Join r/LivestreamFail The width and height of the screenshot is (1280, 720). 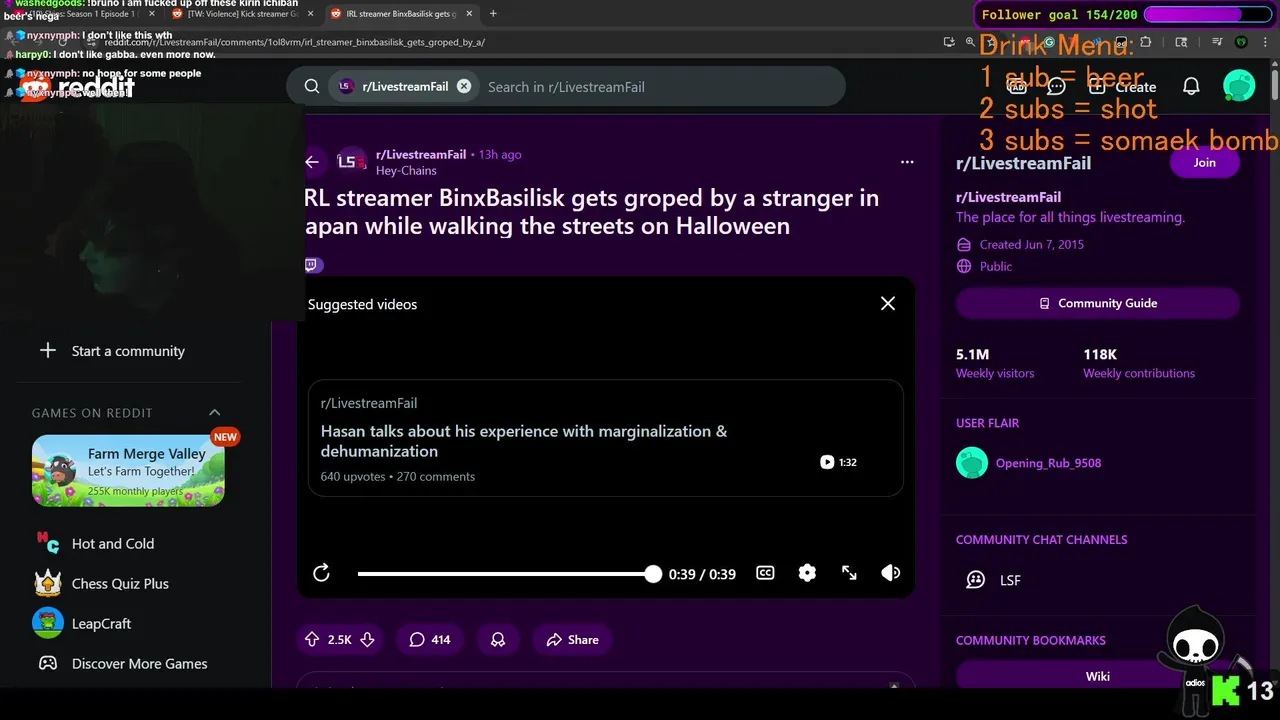(x=1204, y=163)
